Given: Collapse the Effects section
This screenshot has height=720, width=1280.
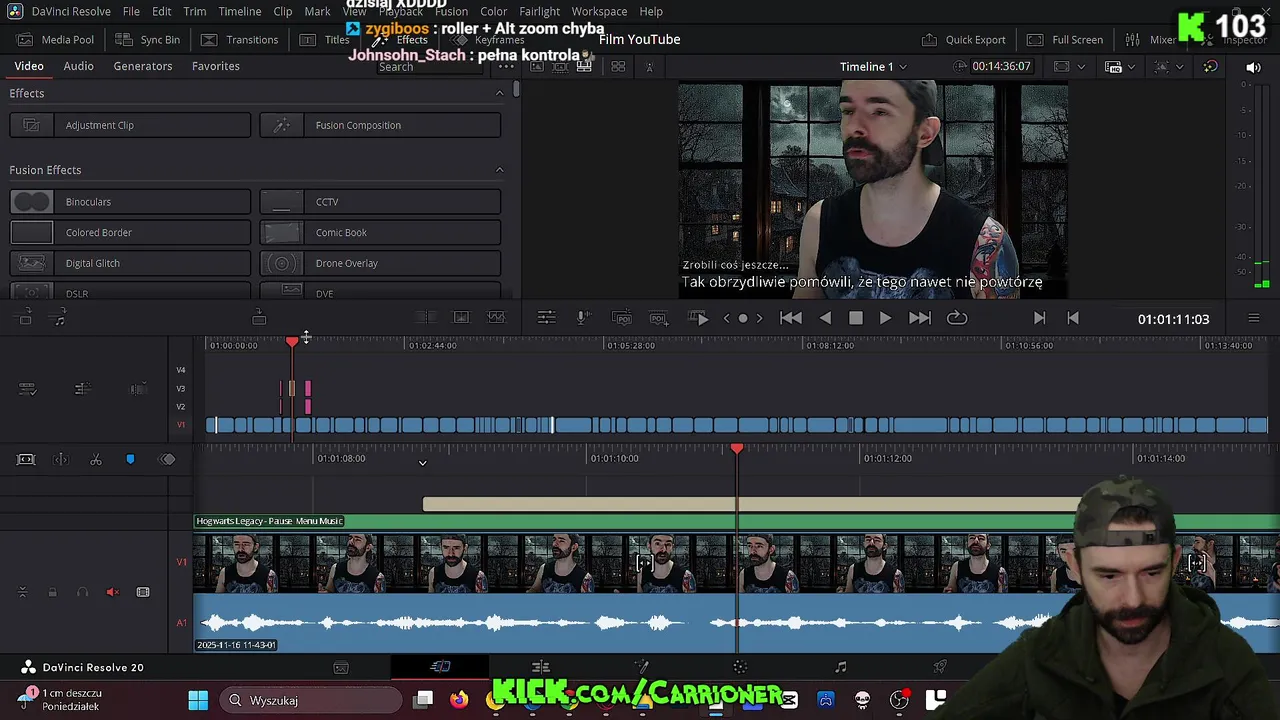Looking at the screenshot, I should 499,93.
